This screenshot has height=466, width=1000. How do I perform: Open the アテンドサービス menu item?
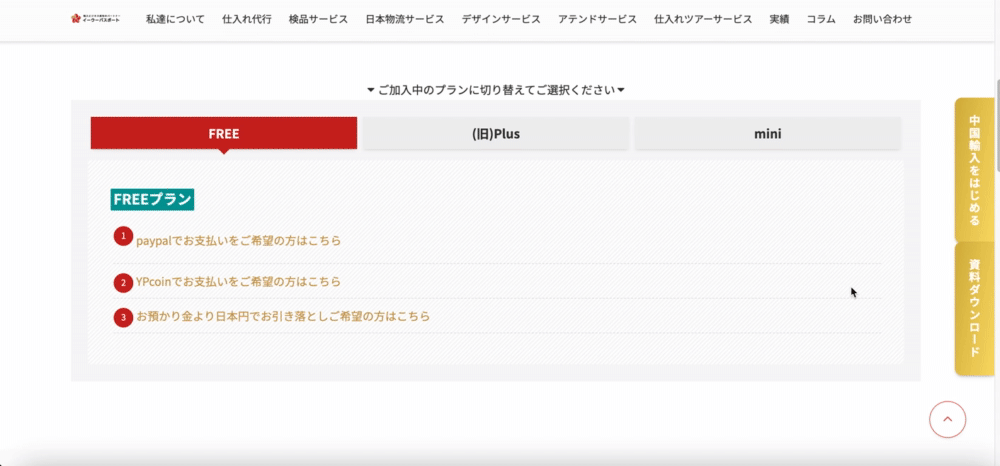click(598, 19)
